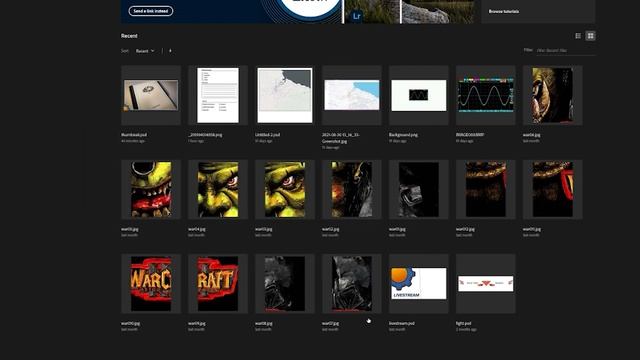Open the Background.png thumbnail

[x=419, y=95]
